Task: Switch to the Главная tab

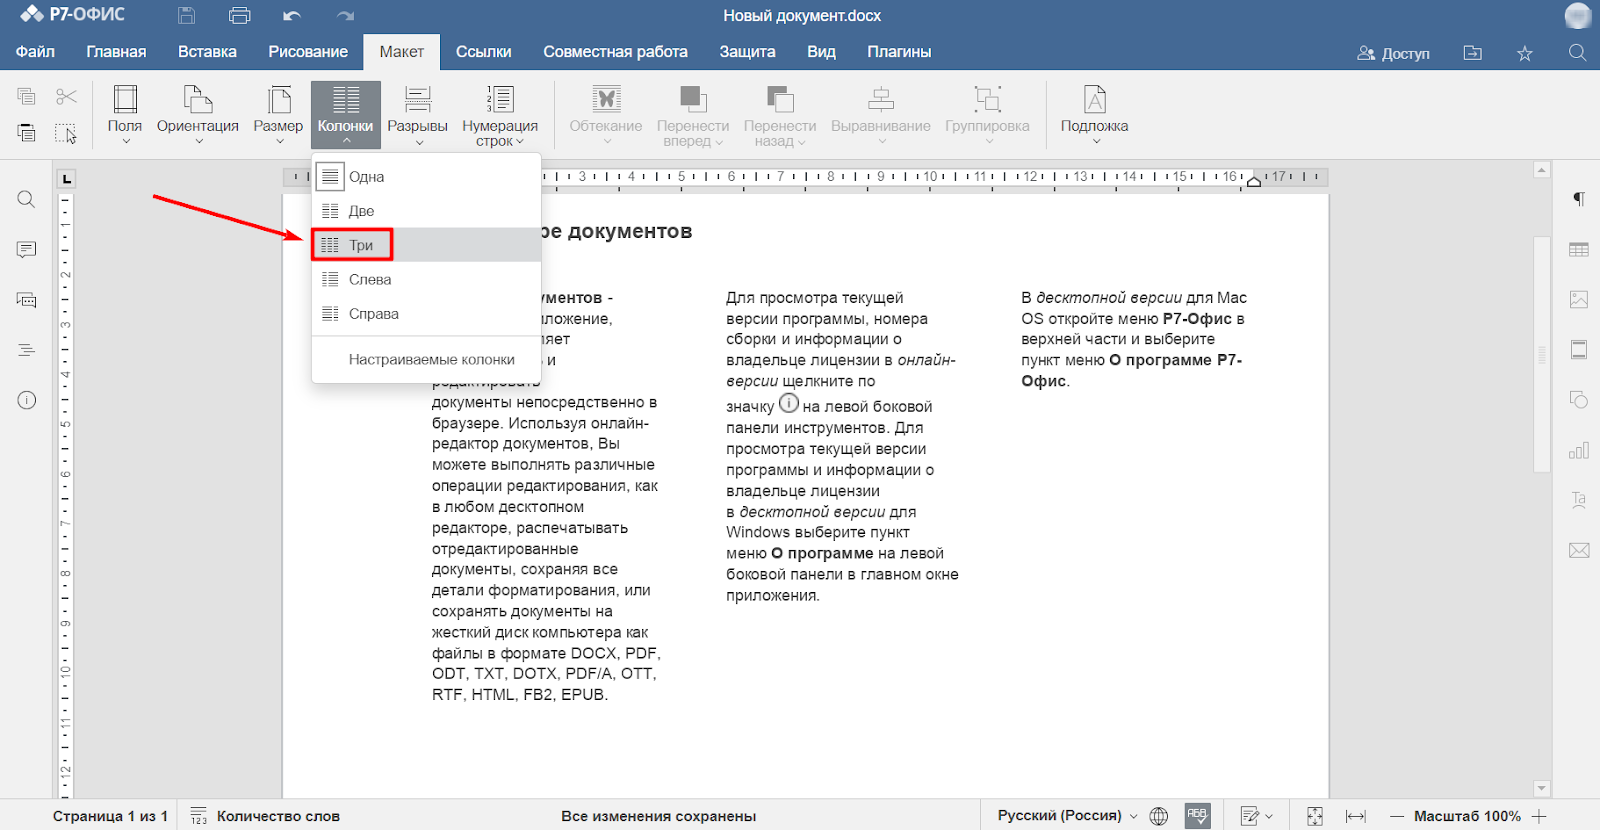Action: pyautogui.click(x=116, y=52)
